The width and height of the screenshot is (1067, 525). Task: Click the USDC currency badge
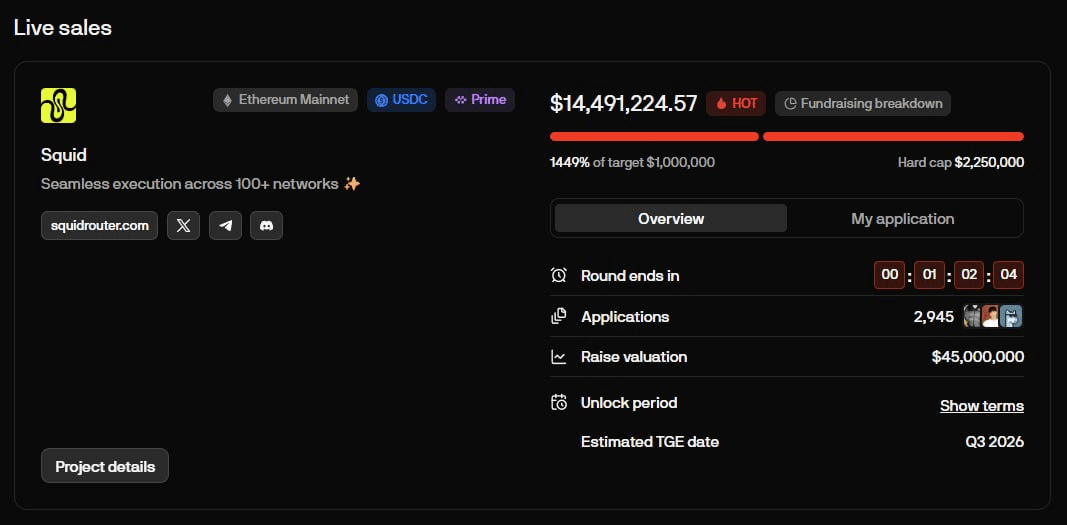401,100
